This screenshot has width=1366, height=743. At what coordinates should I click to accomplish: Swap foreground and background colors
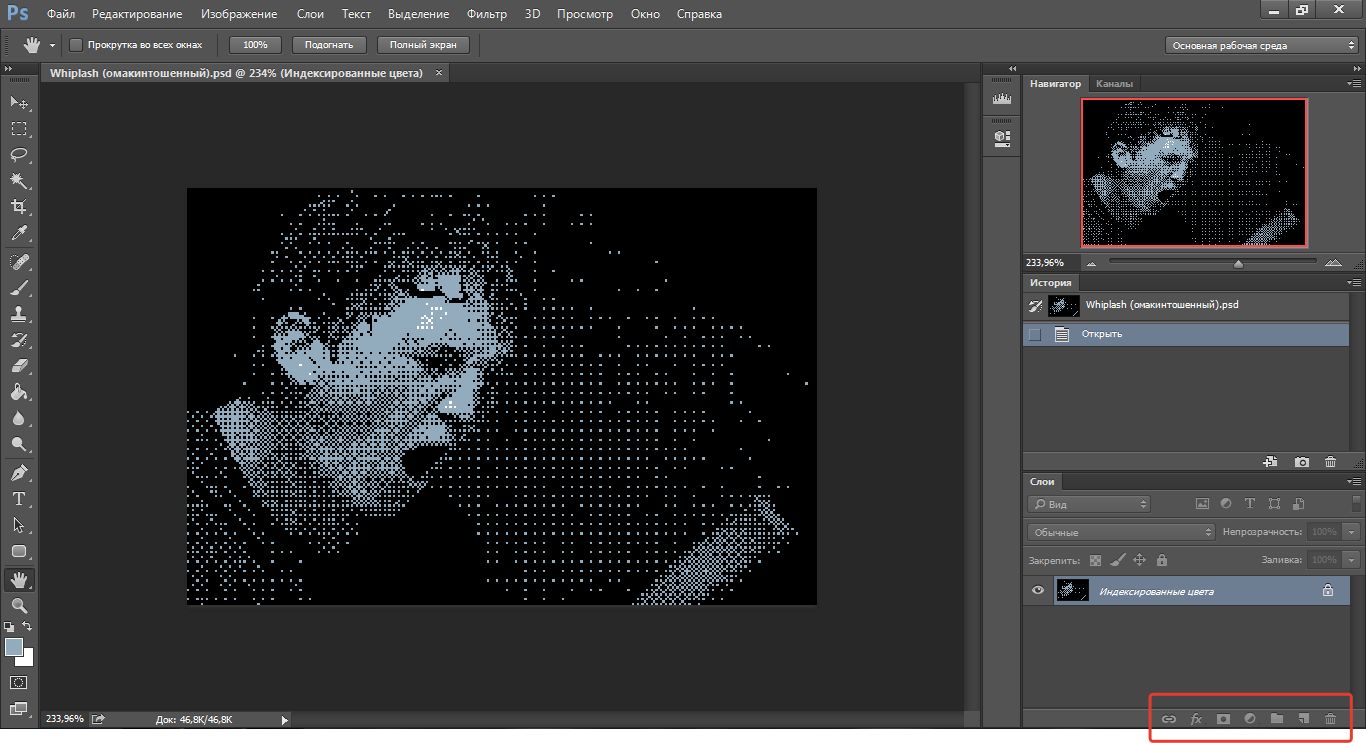coord(29,626)
